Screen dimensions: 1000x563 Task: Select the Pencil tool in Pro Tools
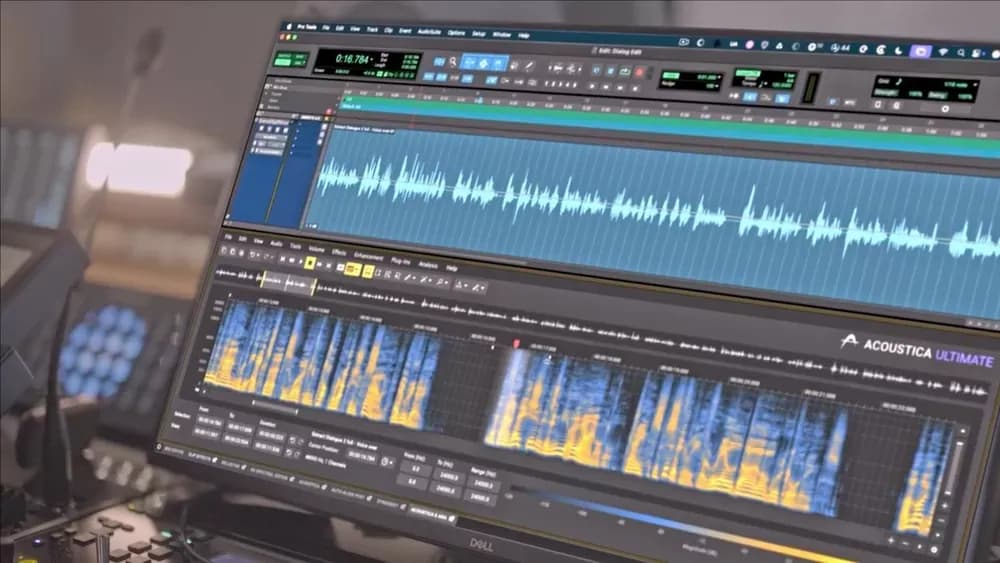point(529,66)
